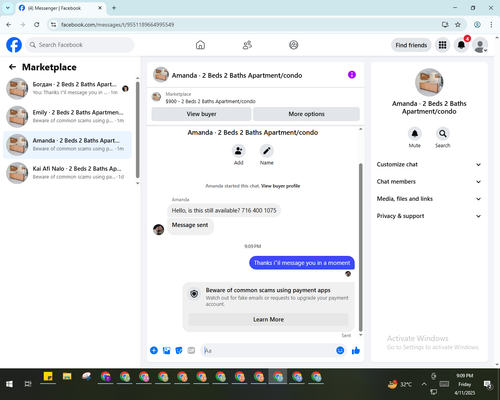Open the Windows notification center icon
The image size is (500, 400).
[488, 385]
